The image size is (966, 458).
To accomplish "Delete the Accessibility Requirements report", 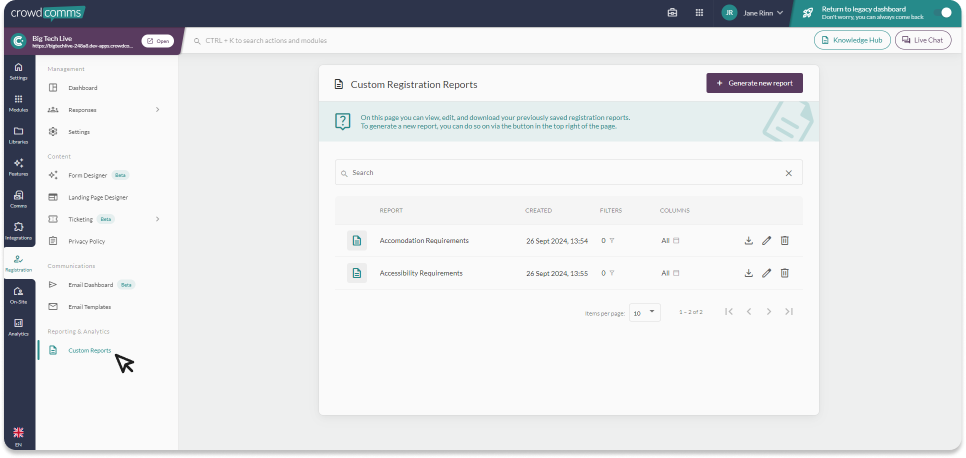I will point(785,273).
